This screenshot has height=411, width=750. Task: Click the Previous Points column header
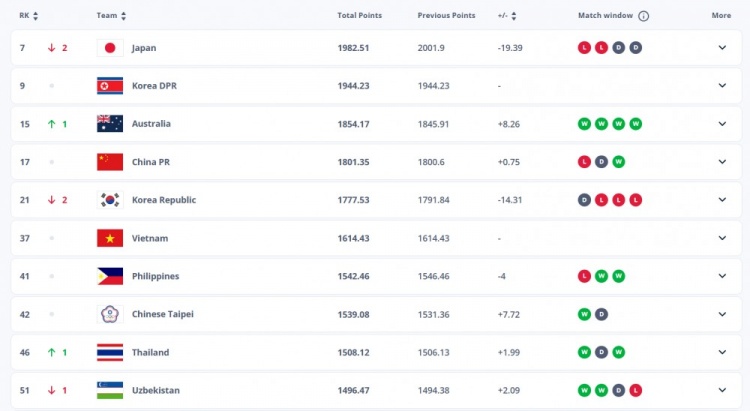click(x=445, y=16)
